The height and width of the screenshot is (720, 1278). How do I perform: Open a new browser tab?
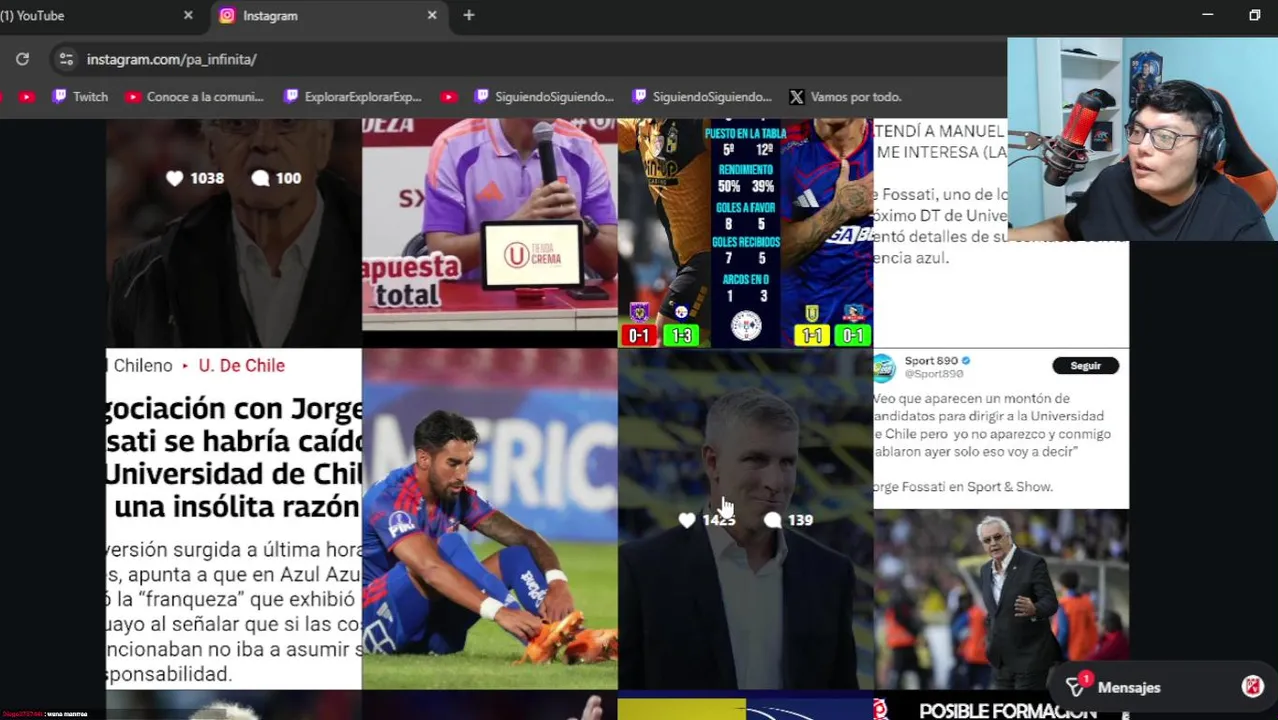[469, 16]
